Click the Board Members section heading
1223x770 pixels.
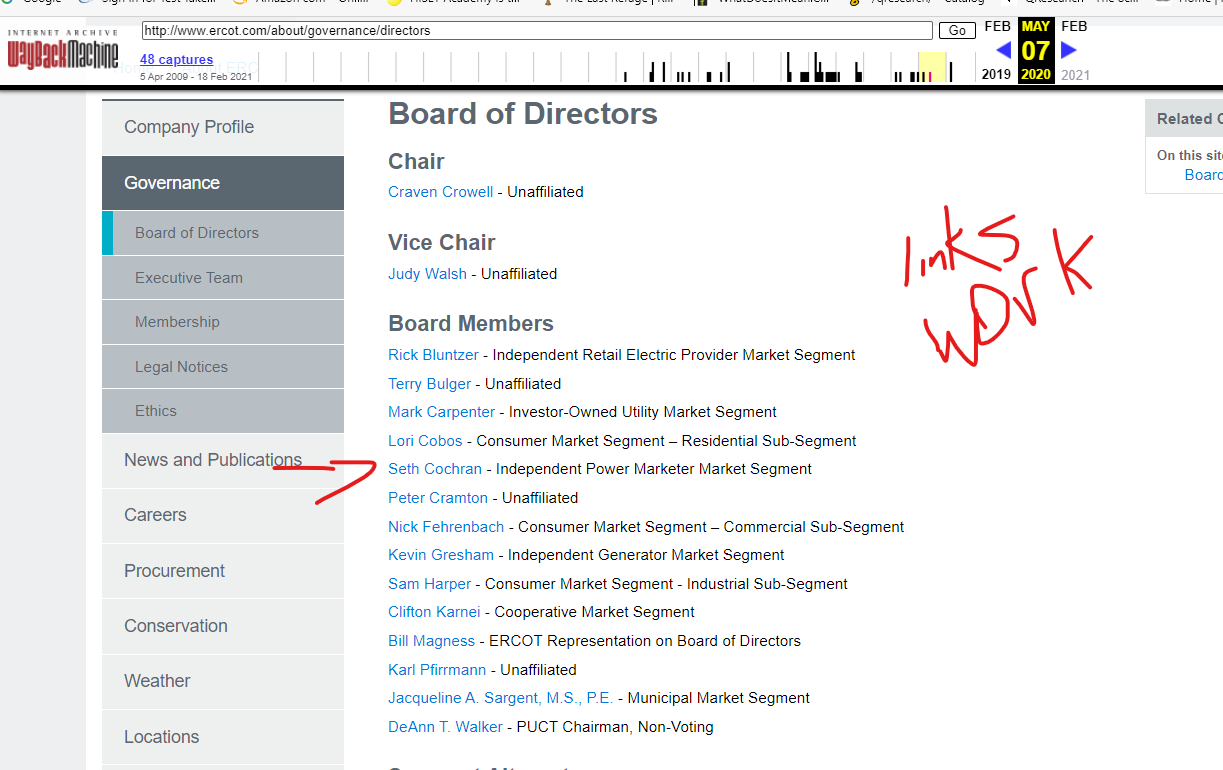tap(471, 324)
